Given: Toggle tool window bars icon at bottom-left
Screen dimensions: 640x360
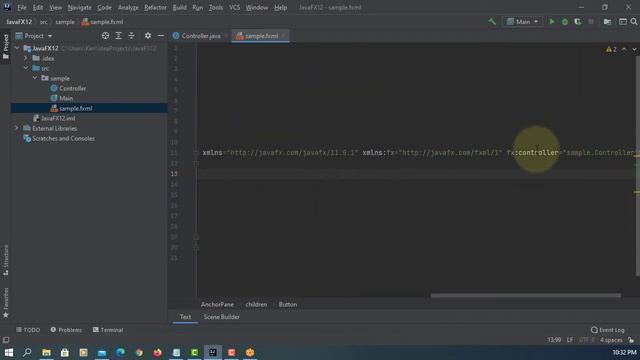Looking at the screenshot, I should [x=6, y=340].
